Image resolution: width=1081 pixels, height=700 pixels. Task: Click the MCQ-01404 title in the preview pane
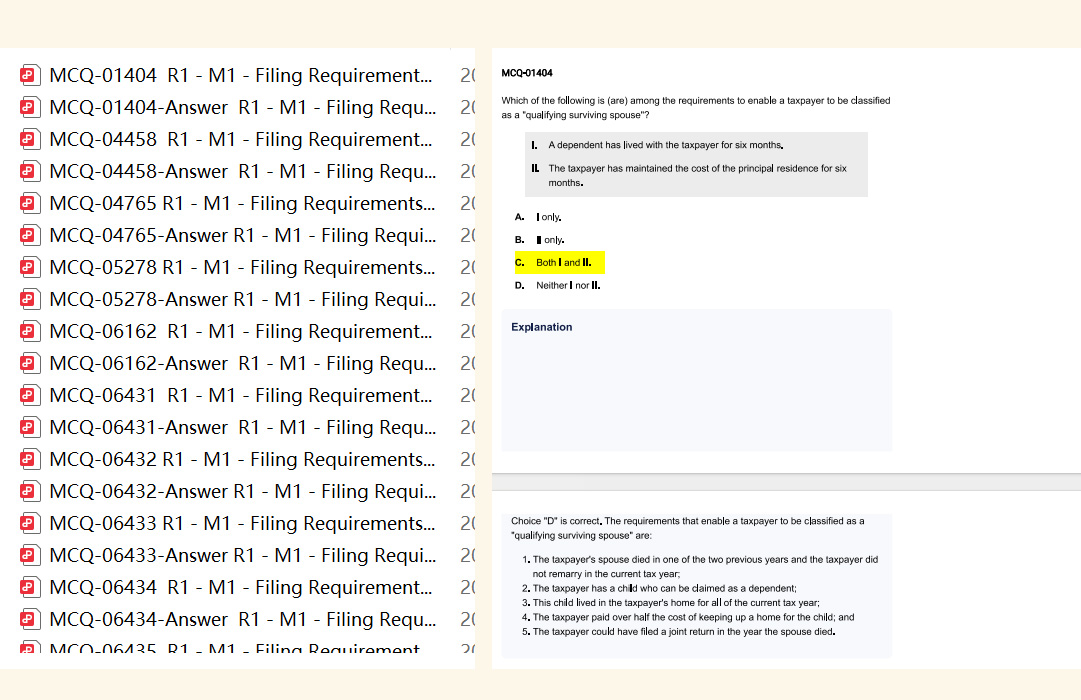pos(527,73)
